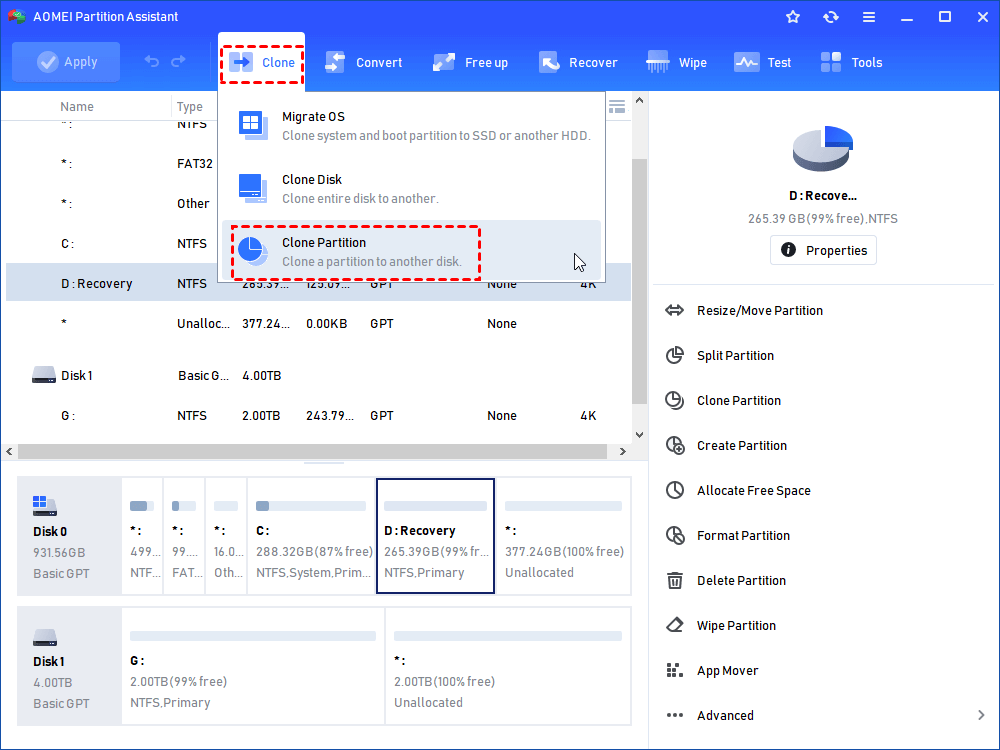The width and height of the screenshot is (1000, 750).
Task: Click the list view columns icon
Action: (617, 107)
